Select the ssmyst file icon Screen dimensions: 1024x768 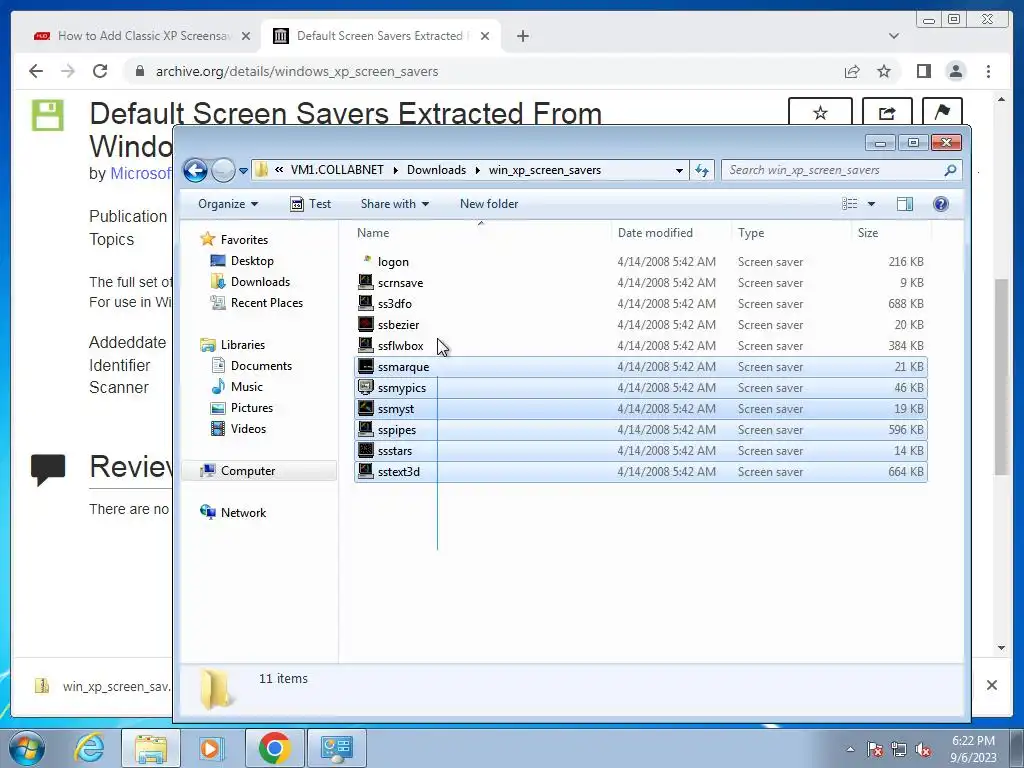[366, 409]
